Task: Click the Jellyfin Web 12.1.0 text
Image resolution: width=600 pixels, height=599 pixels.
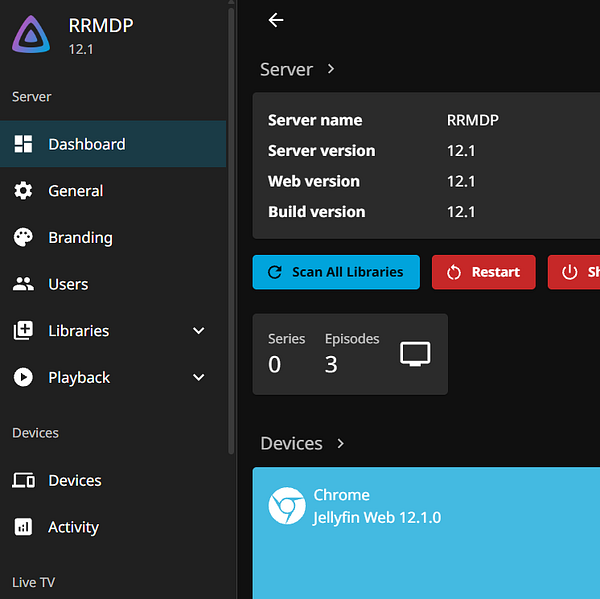Action: coord(377,517)
